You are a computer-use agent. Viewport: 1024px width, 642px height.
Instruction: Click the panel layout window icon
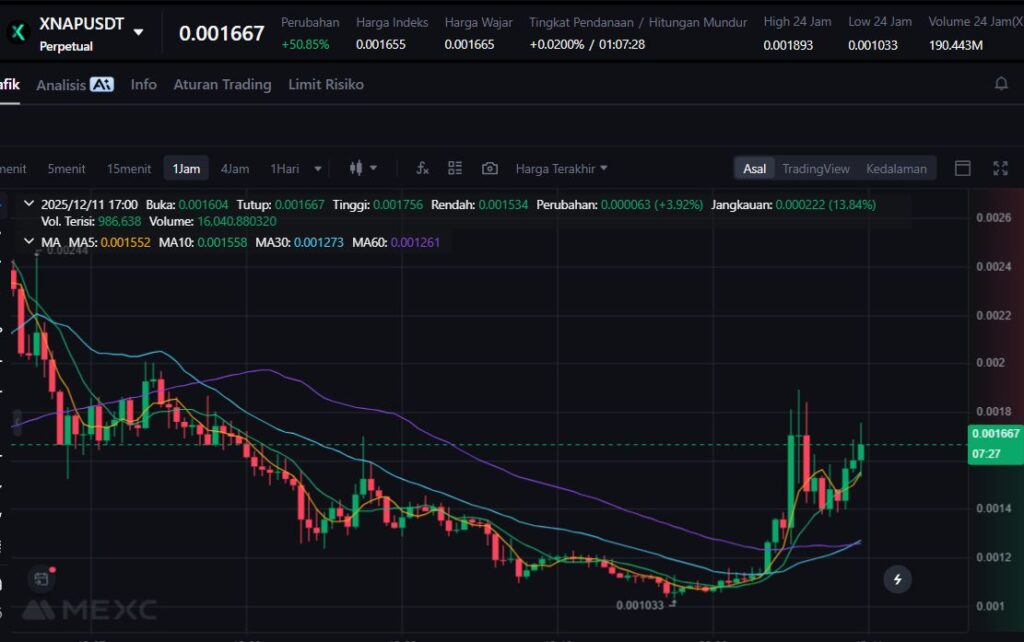click(962, 168)
